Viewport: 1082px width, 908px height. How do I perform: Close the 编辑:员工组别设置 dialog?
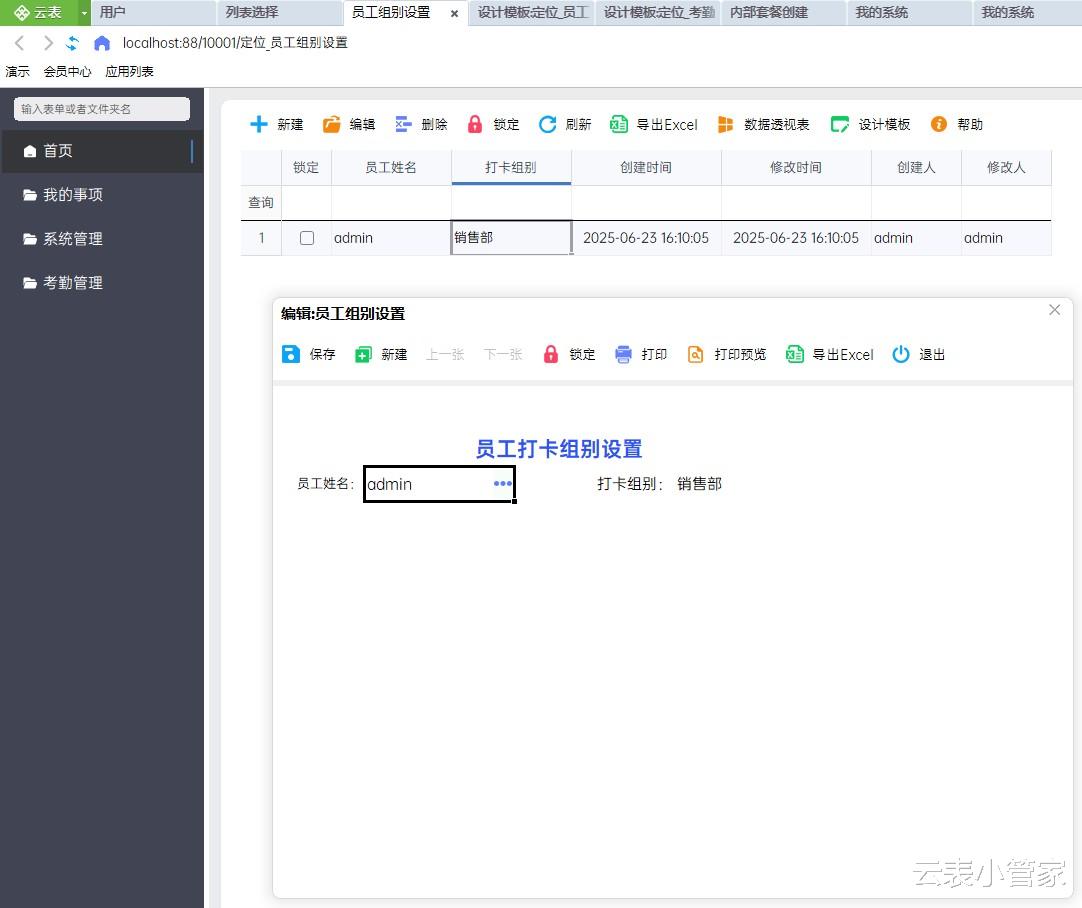tap(1054, 310)
